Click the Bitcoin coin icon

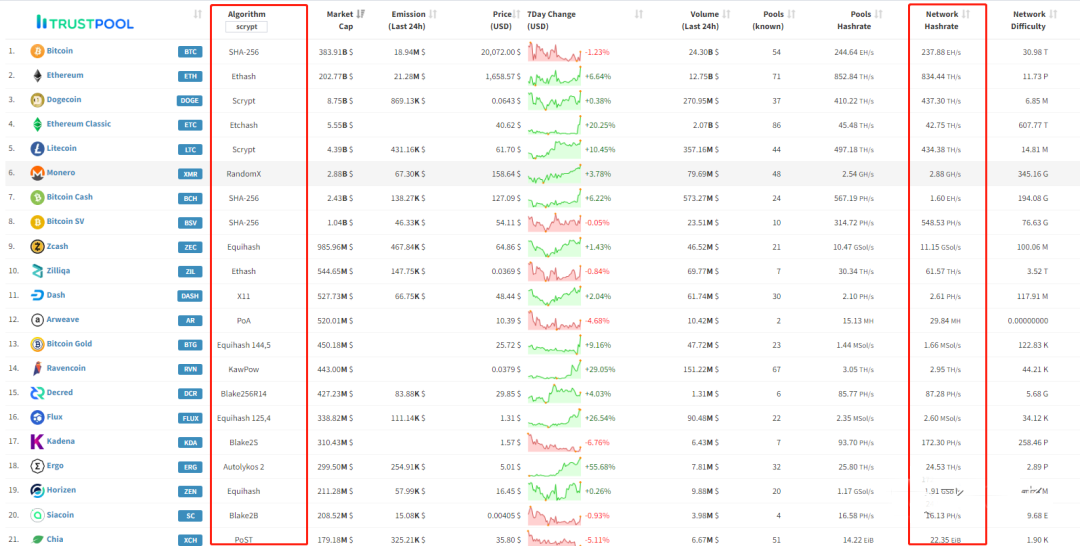pyautogui.click(x=37, y=51)
